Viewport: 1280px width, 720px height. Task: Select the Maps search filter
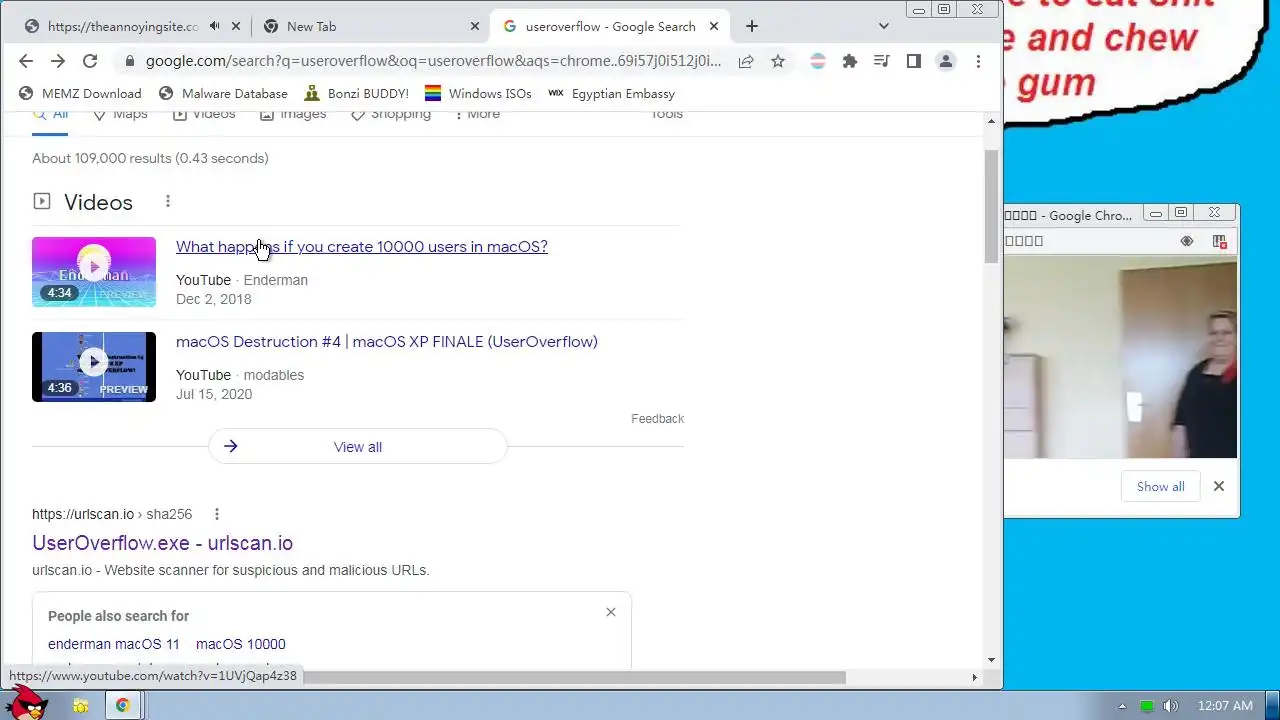point(120,116)
